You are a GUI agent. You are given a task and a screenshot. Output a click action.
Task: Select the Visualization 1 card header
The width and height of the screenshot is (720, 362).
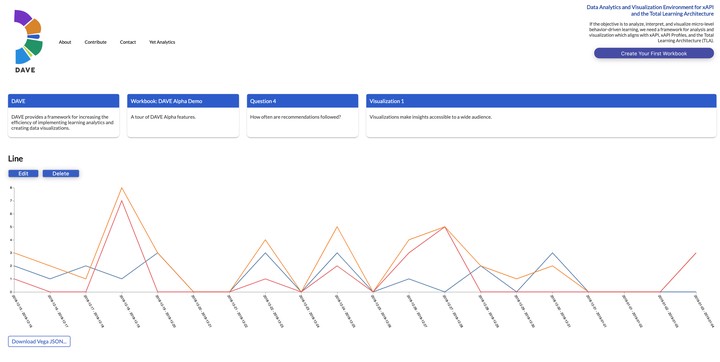[x=541, y=101]
